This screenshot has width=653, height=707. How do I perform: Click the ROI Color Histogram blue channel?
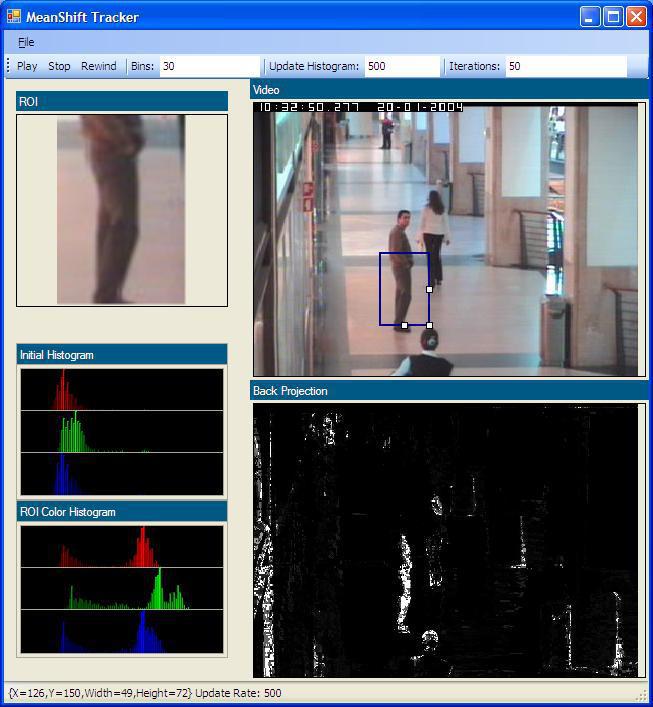pos(122,631)
